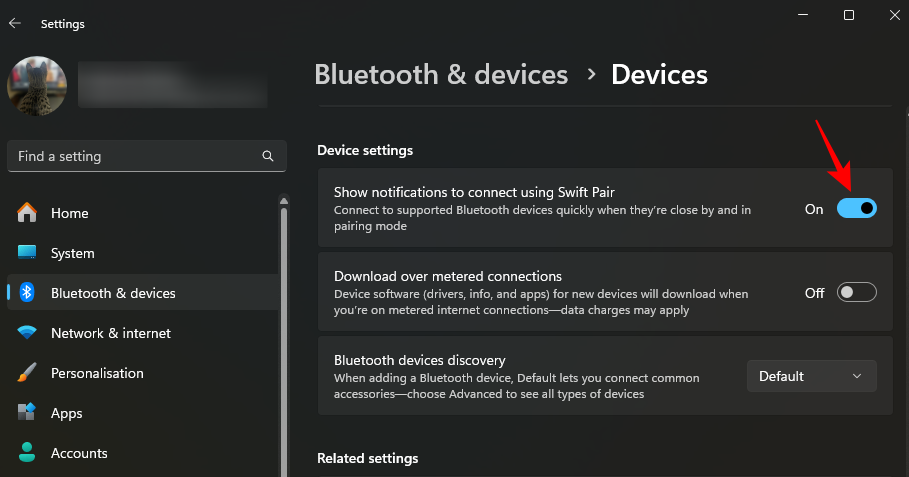This screenshot has height=477, width=909.
Task: Open Bluetooth devices discovery Default dropdown
Action: coord(811,376)
